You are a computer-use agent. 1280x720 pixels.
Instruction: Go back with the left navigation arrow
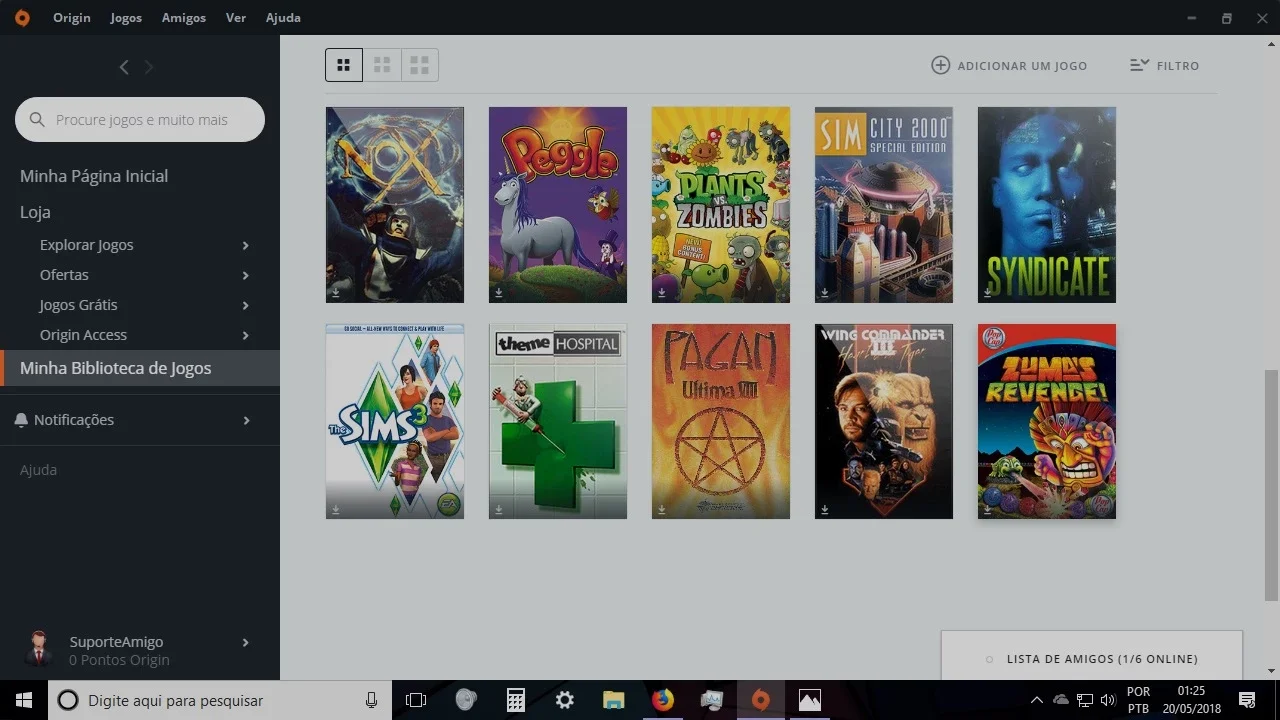tap(124, 67)
